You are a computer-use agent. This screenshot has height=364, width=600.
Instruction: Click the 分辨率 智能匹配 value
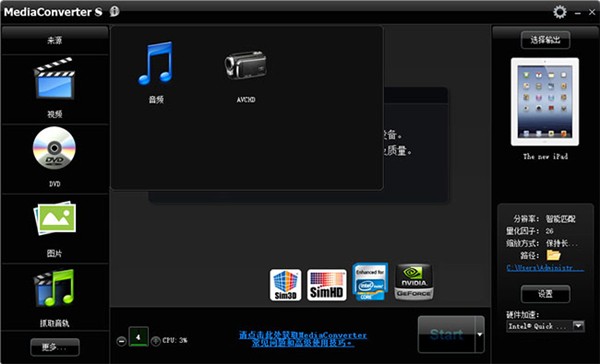click(561, 219)
